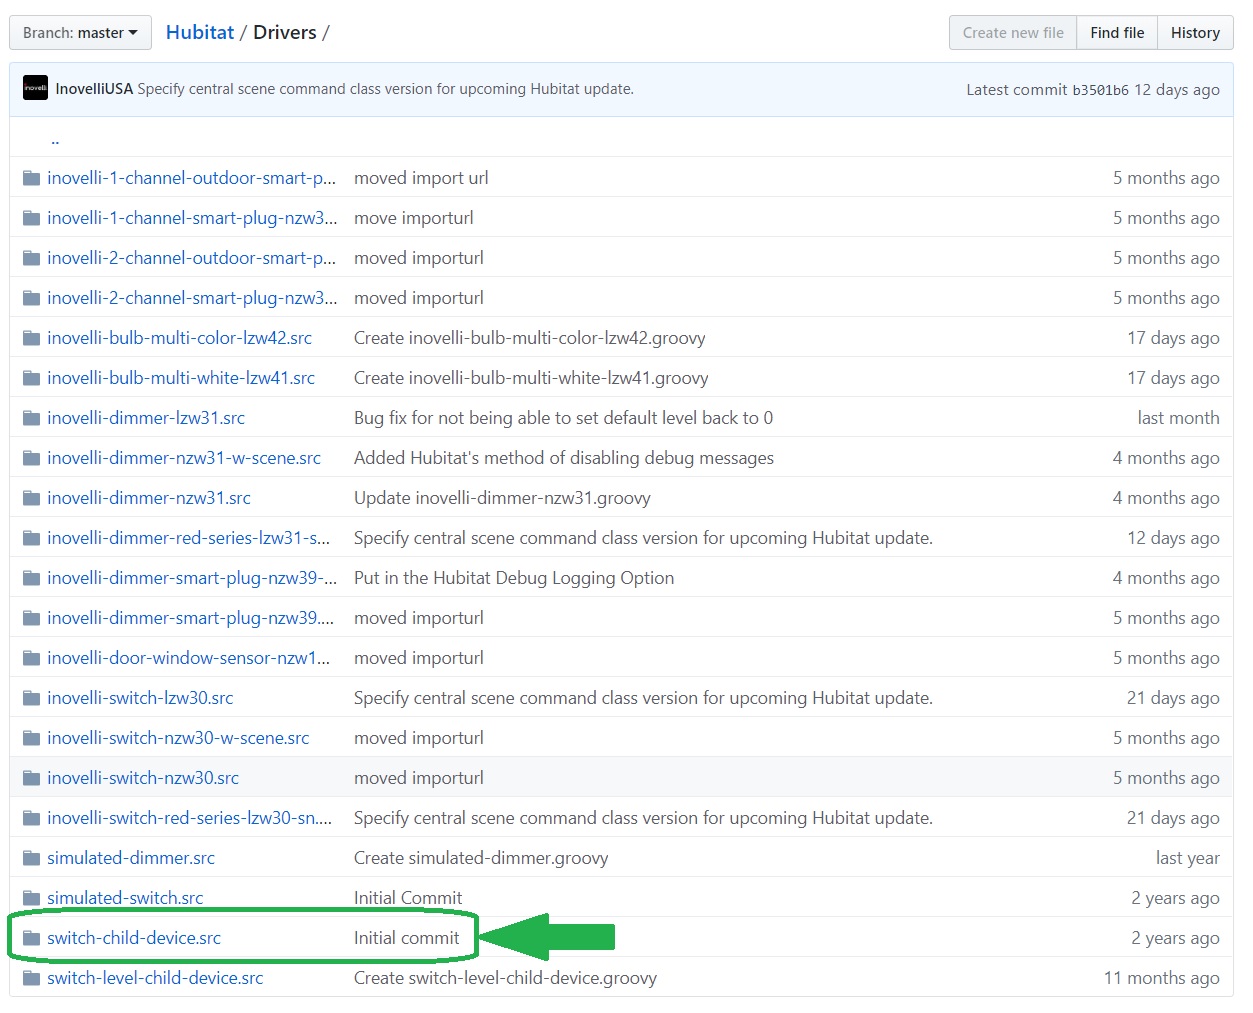Open the inovelli-1-channel-smart-plug-nzw3… folder link
This screenshot has height=1013, width=1253.
point(192,218)
